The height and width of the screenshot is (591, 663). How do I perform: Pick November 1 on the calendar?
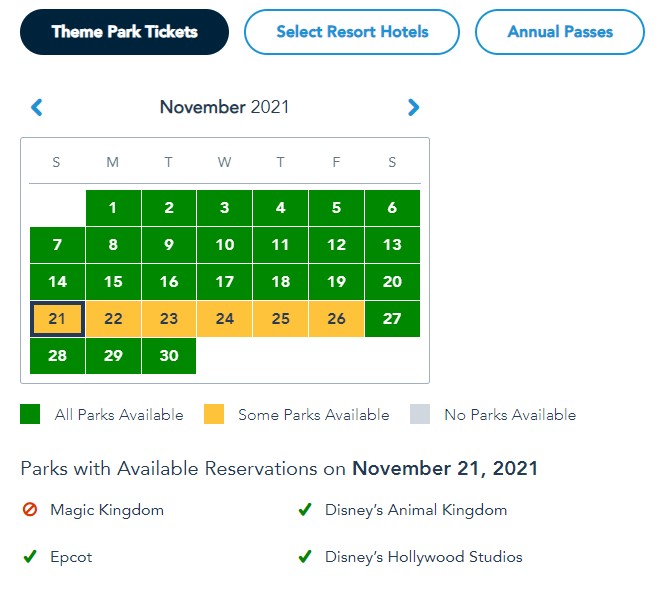coord(113,208)
